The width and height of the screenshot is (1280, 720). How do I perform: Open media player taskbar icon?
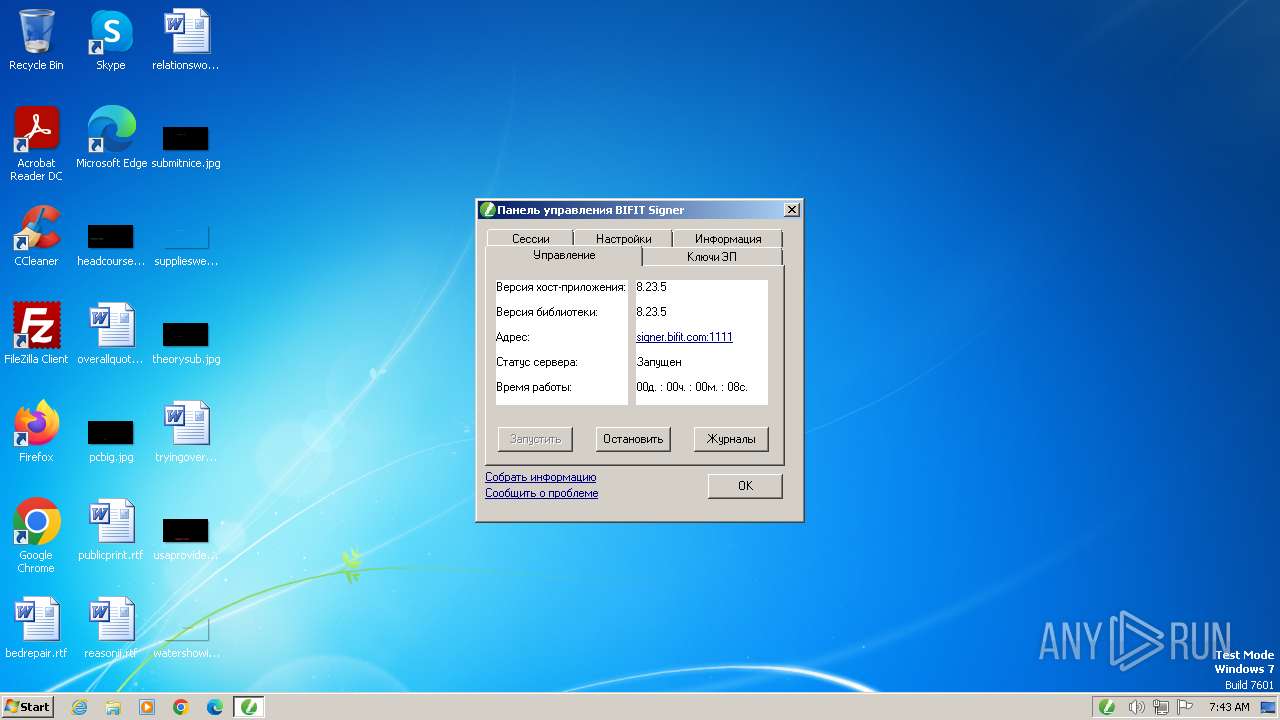[x=147, y=707]
